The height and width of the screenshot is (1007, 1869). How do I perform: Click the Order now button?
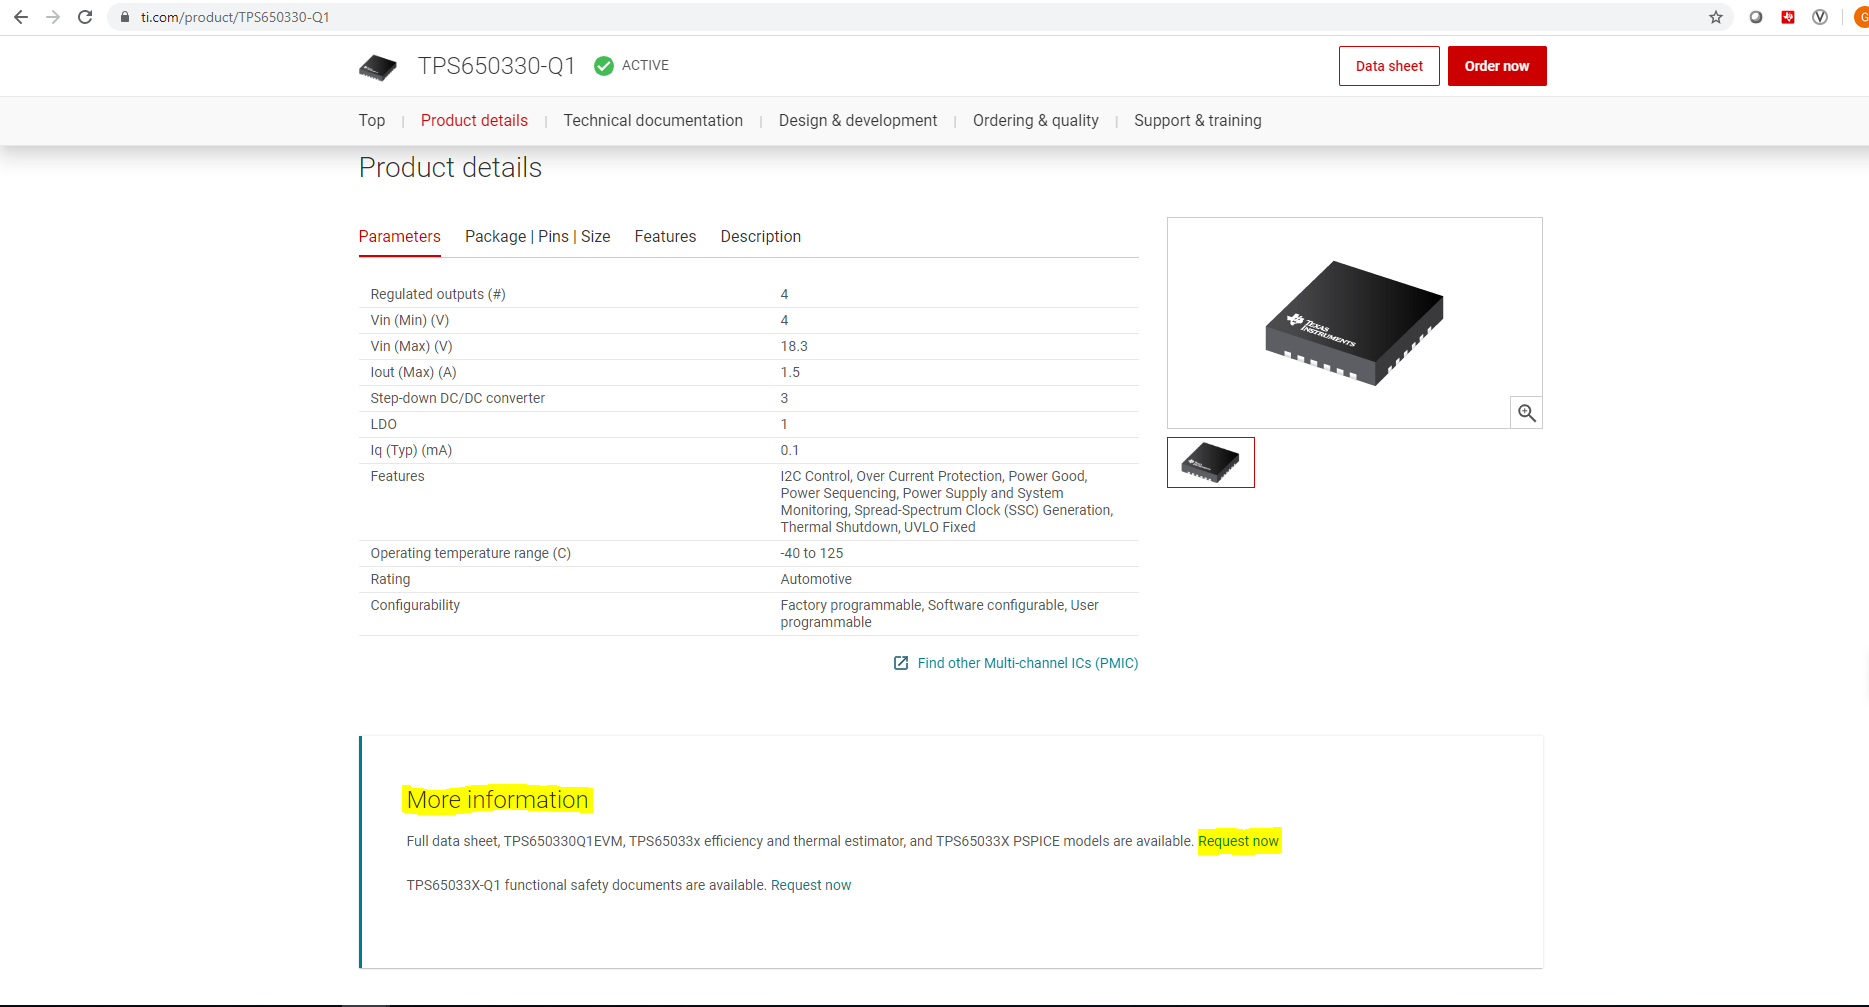click(1497, 66)
